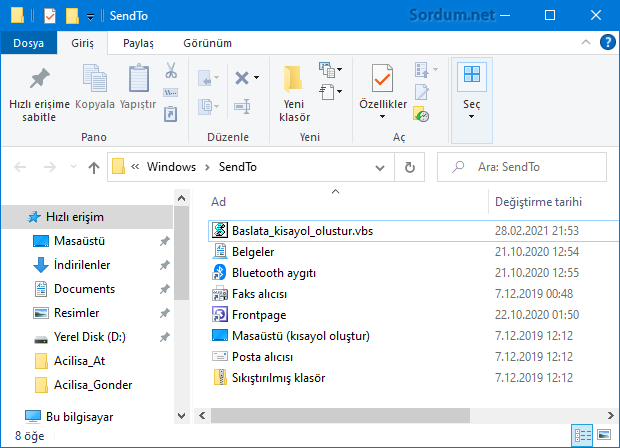This screenshot has width=620, height=448.
Task: Click the Pin to Quick access (Hızlı erişime sabitle) icon
Action: coord(40,78)
